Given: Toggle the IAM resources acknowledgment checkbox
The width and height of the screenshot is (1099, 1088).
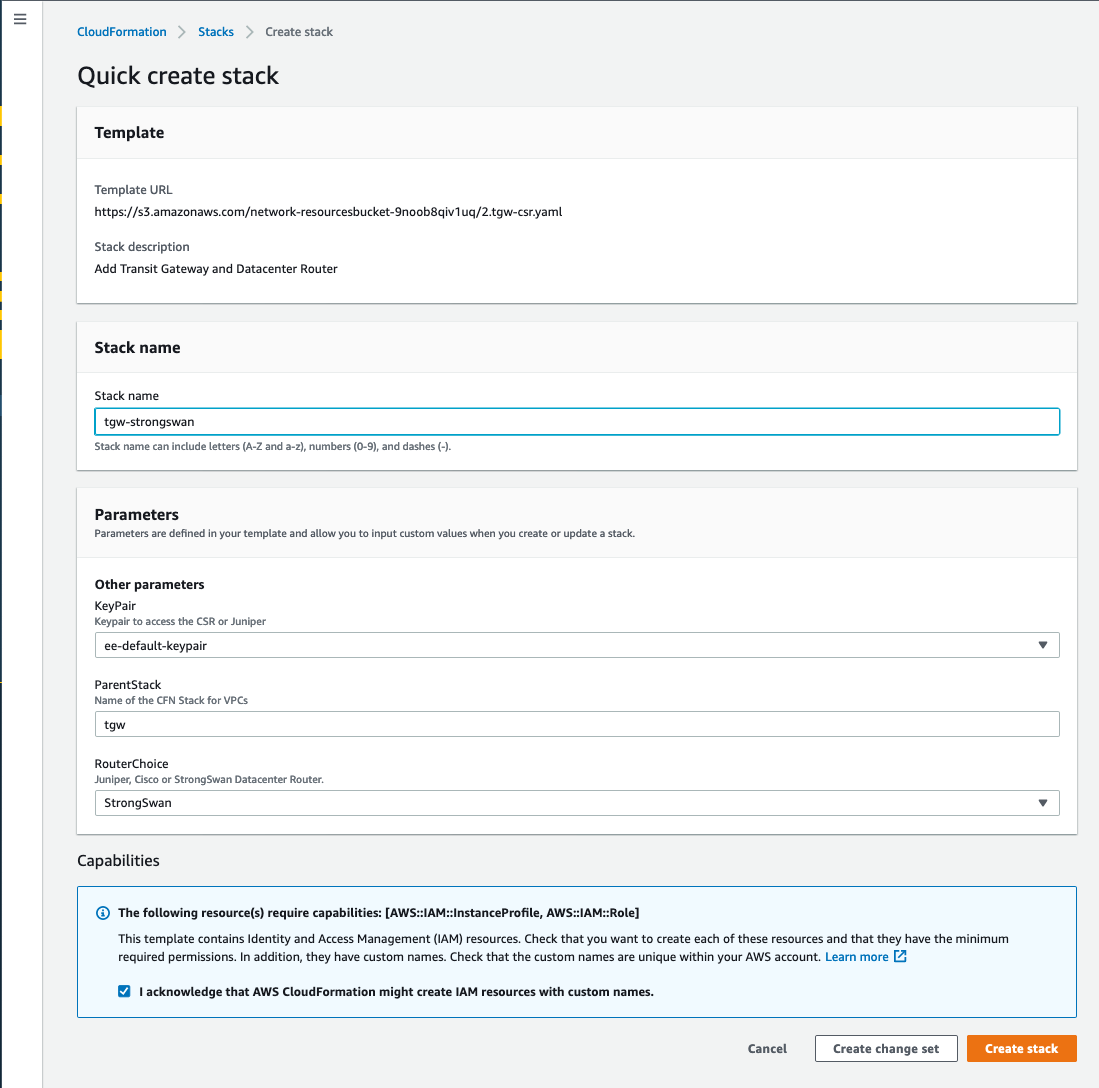Looking at the screenshot, I should coord(124,992).
